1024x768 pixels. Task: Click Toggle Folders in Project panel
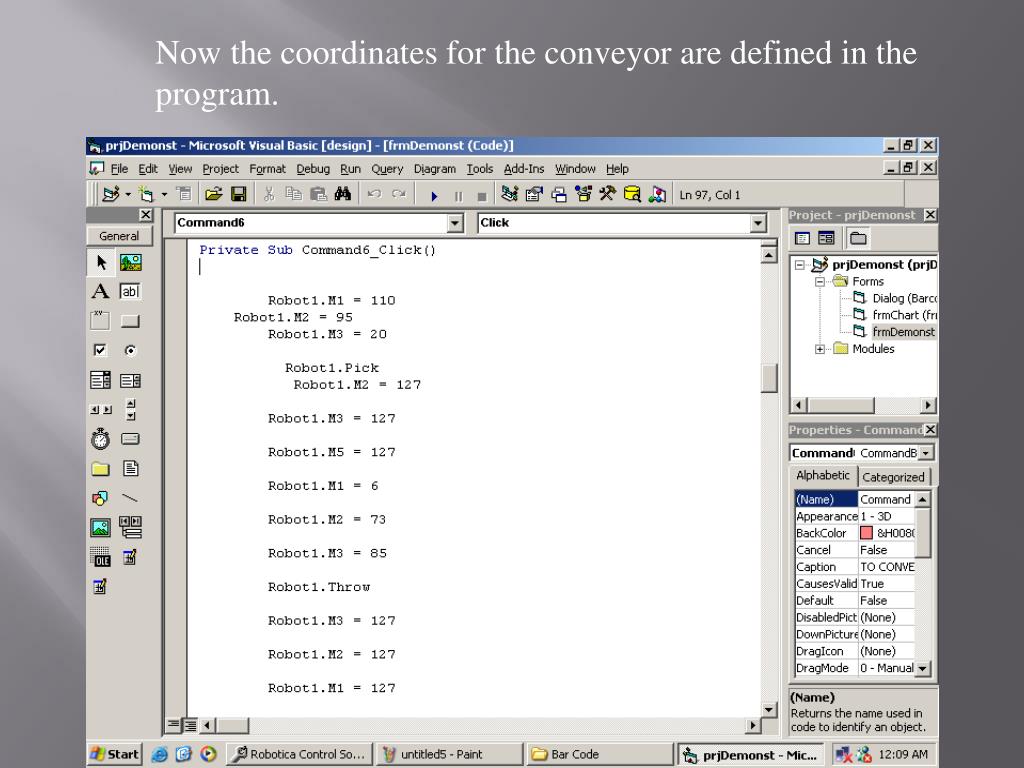(858, 238)
